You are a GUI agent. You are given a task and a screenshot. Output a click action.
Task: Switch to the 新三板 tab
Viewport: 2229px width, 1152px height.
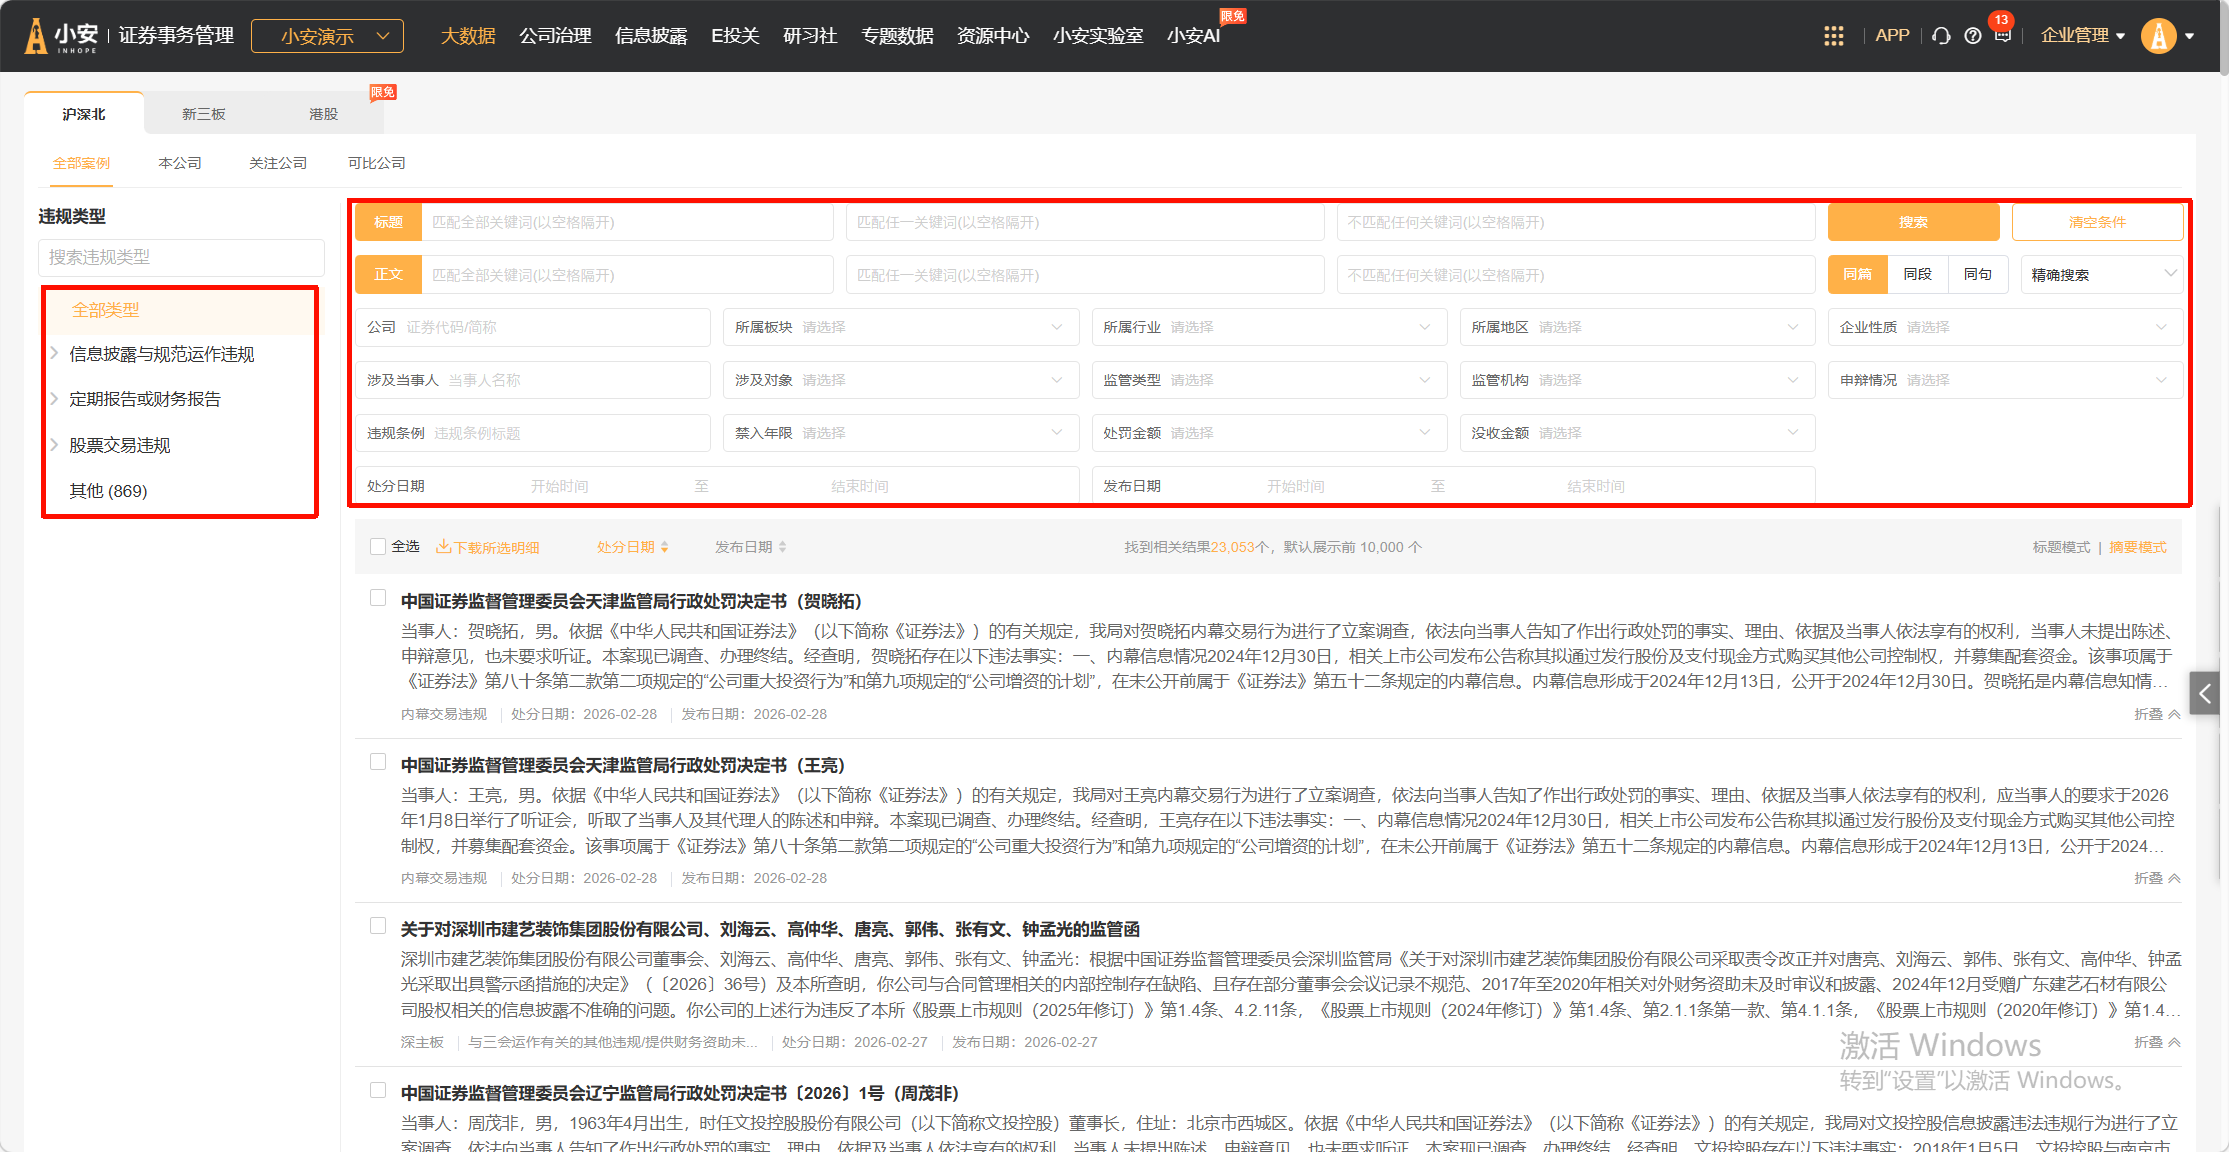203,114
